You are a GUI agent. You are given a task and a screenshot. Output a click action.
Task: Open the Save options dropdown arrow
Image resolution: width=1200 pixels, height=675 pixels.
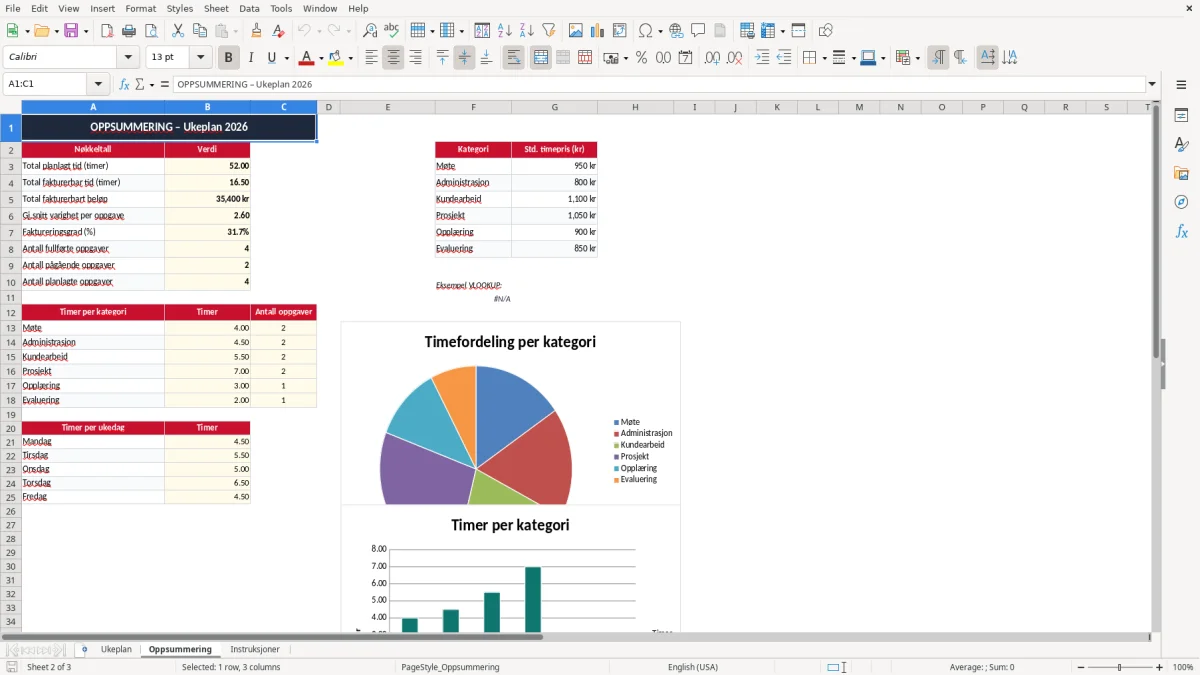pyautogui.click(x=85, y=31)
